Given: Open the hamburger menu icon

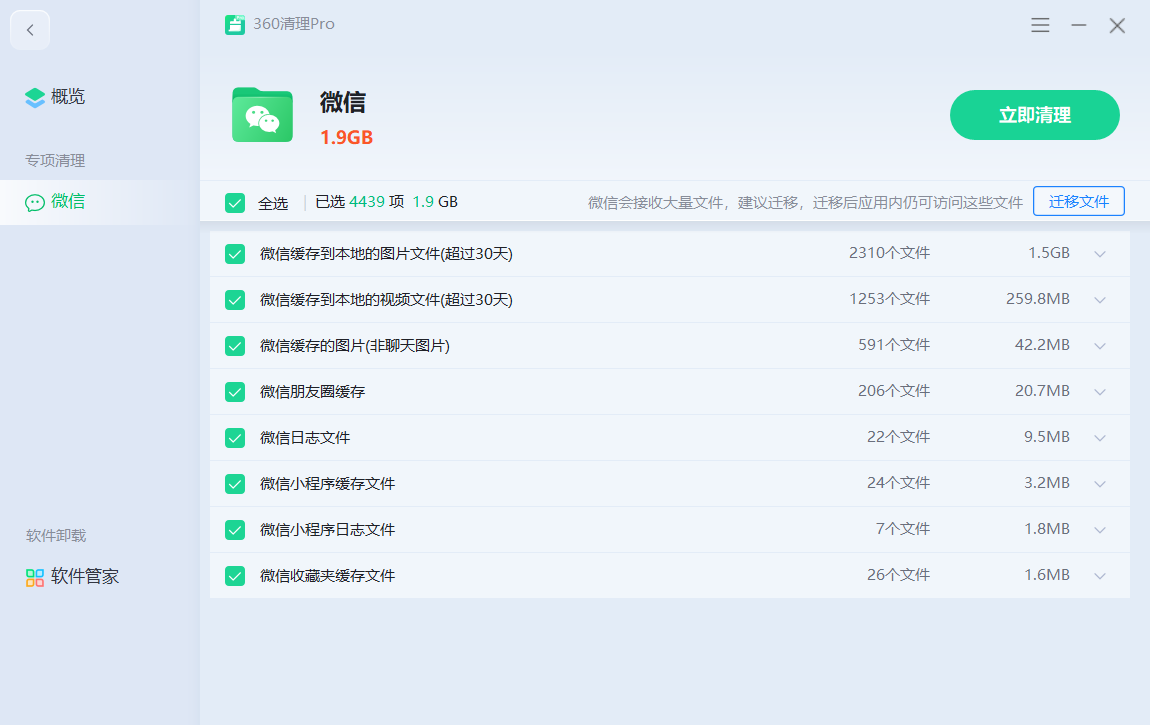Looking at the screenshot, I should pos(1040,25).
